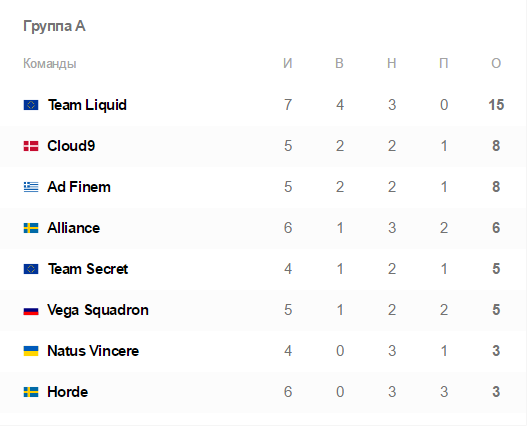Click the О points column header
Image resolution: width=527 pixels, height=427 pixels.
[496, 63]
